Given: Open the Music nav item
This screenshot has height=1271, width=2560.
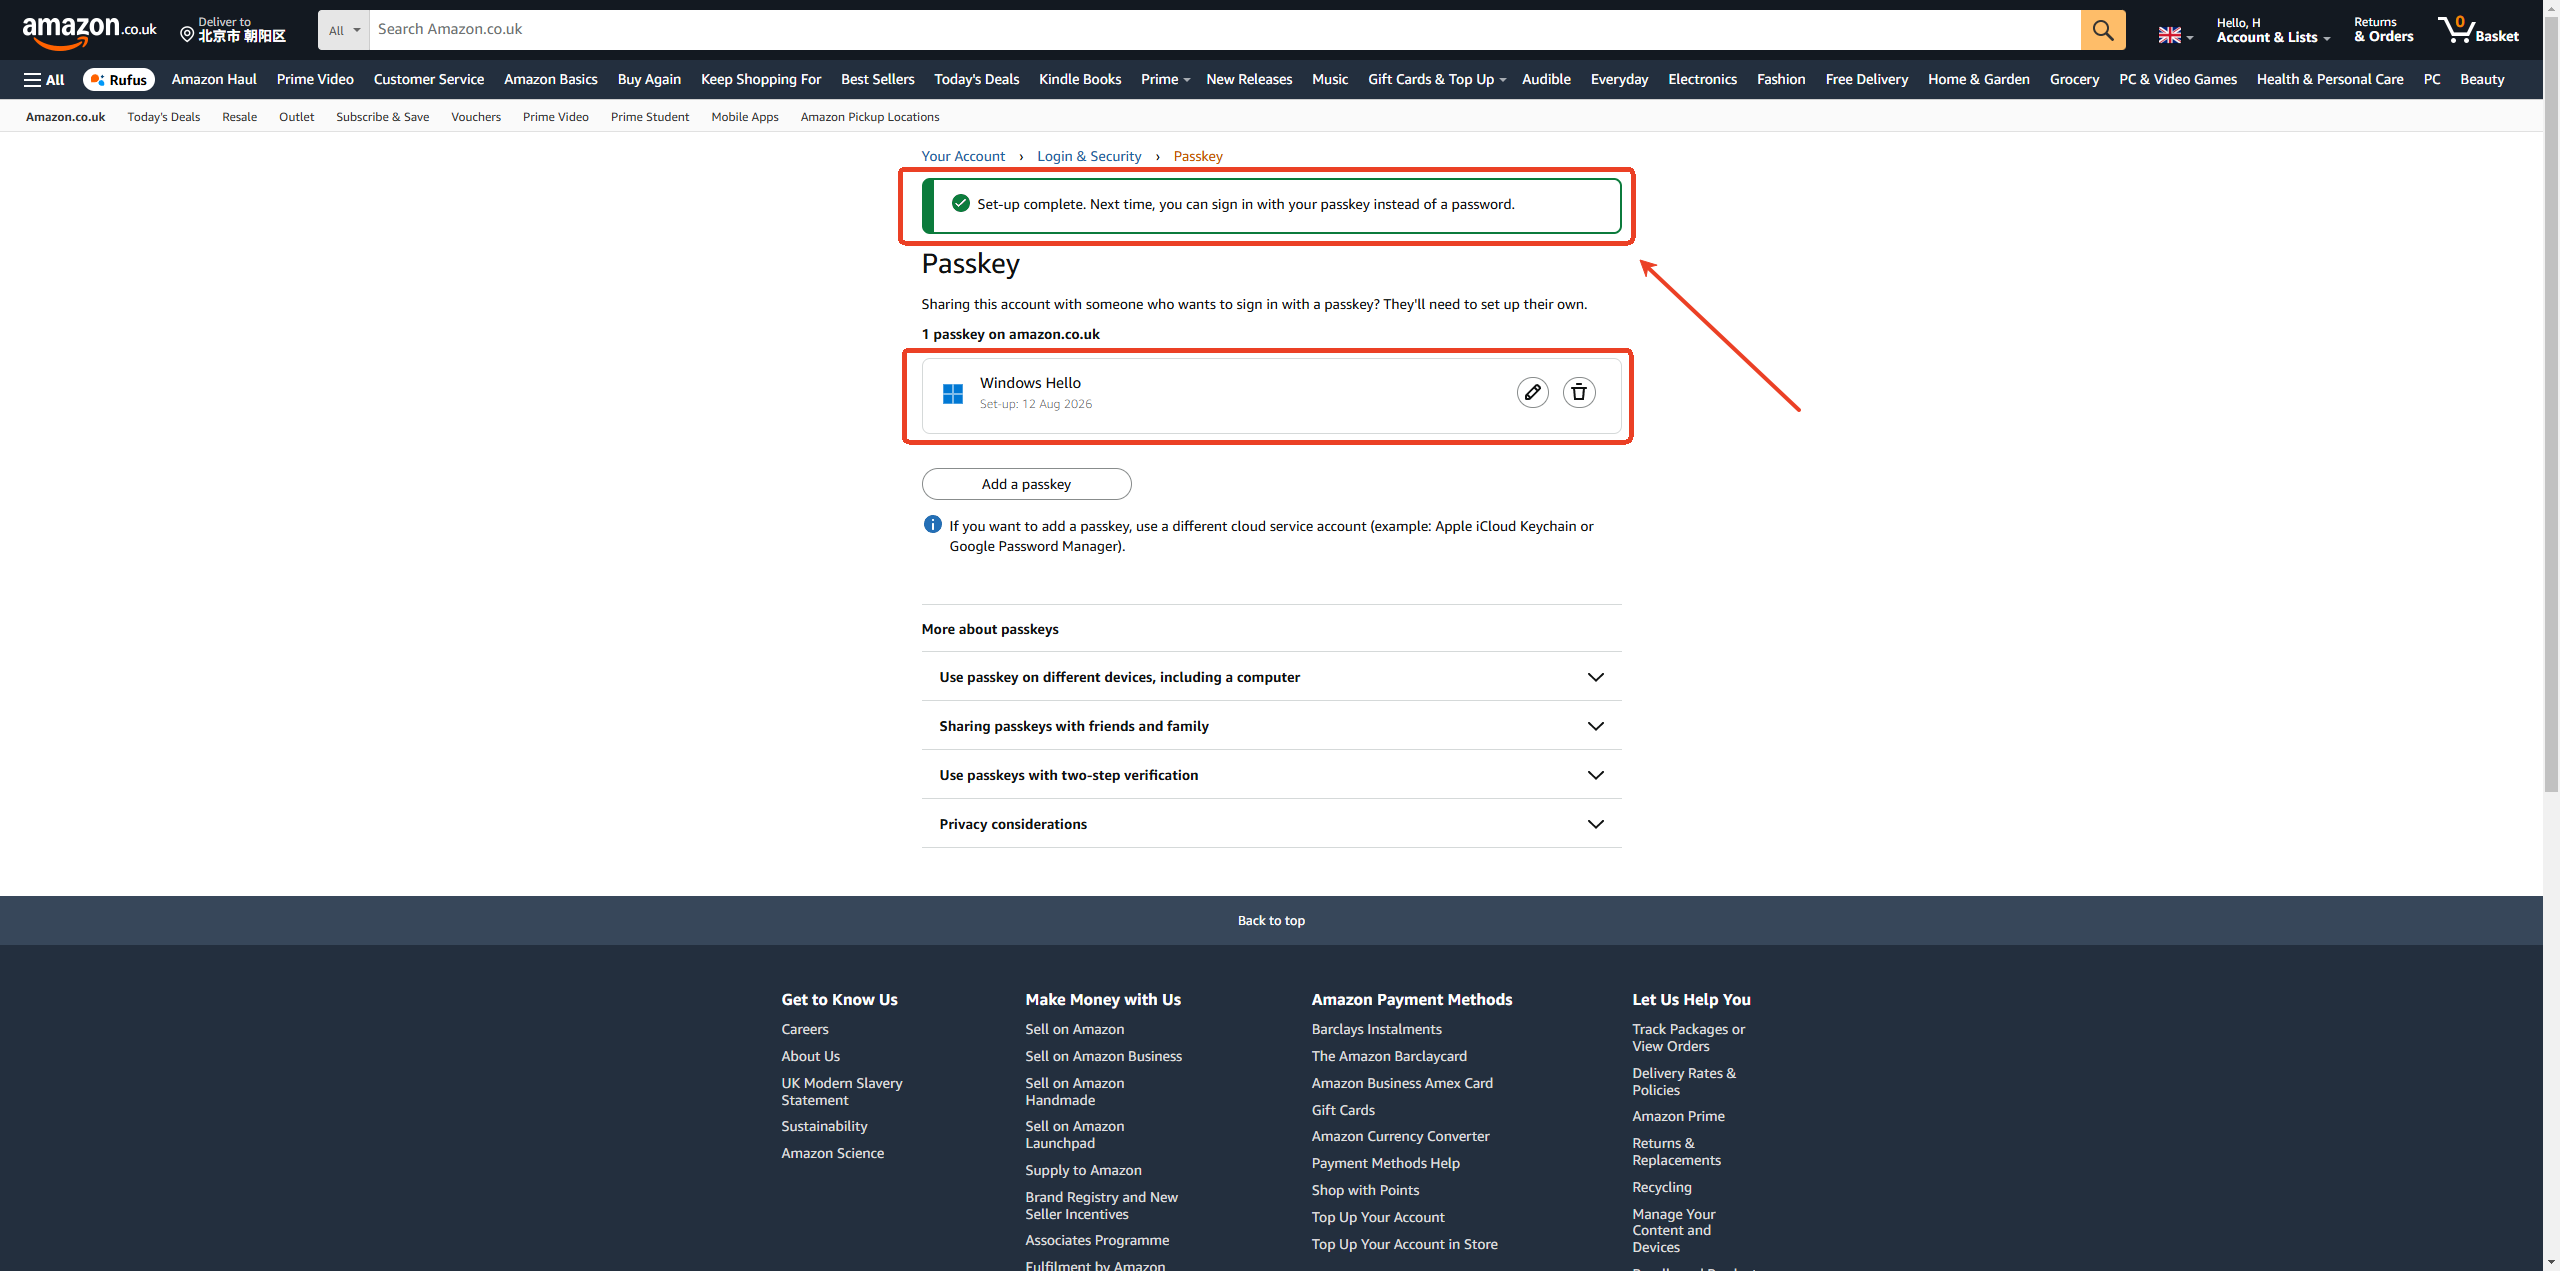Looking at the screenshot, I should click(x=1330, y=80).
